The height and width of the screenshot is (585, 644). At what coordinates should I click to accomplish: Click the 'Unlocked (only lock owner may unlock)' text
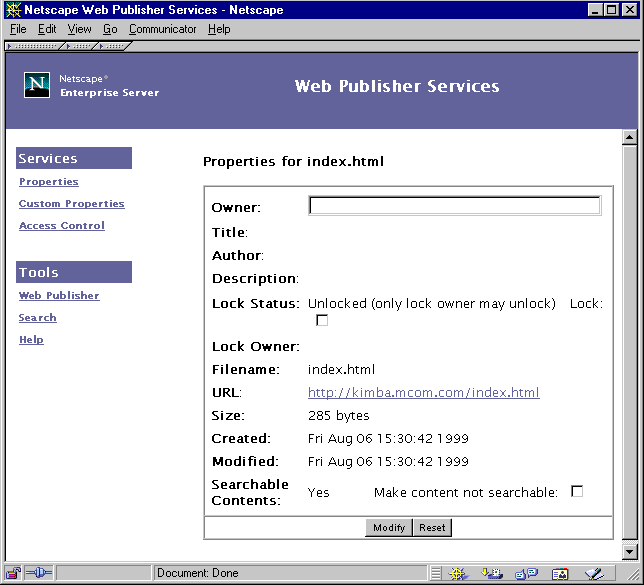coord(432,304)
